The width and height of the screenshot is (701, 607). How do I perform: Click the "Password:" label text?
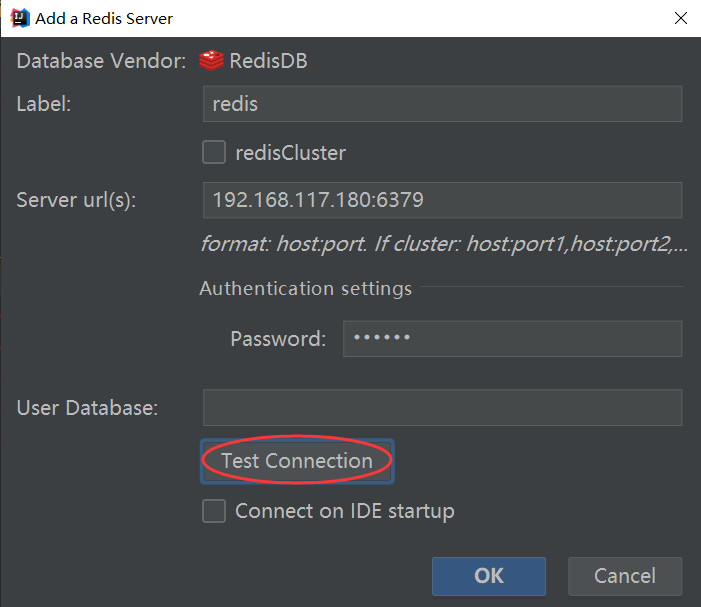(278, 339)
